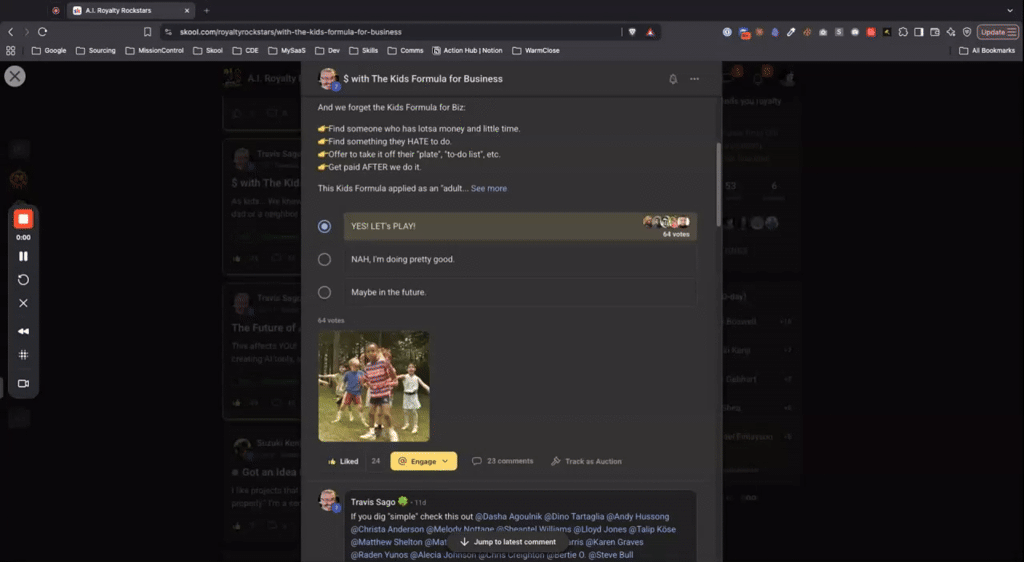Click the rewind icon in the recorder panel
The height and width of the screenshot is (562, 1024).
pos(24,332)
